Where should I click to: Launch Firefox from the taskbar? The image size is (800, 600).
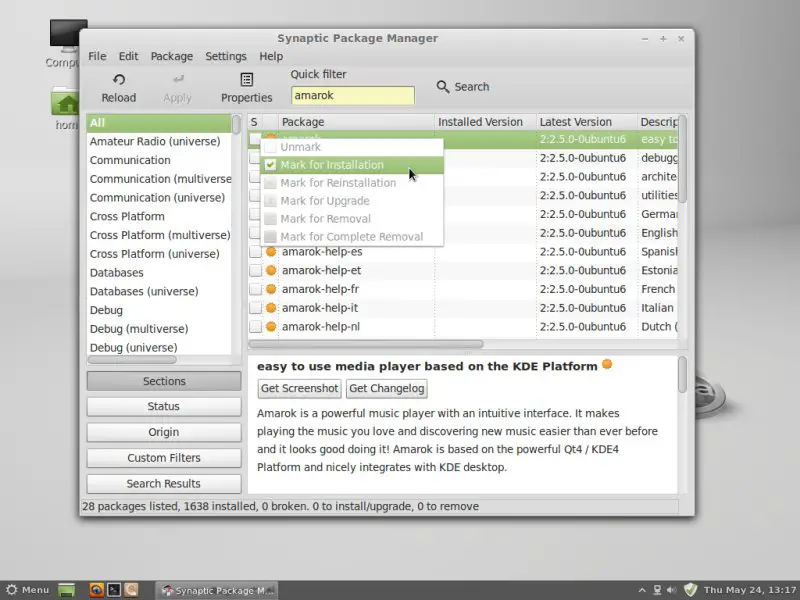(96, 590)
